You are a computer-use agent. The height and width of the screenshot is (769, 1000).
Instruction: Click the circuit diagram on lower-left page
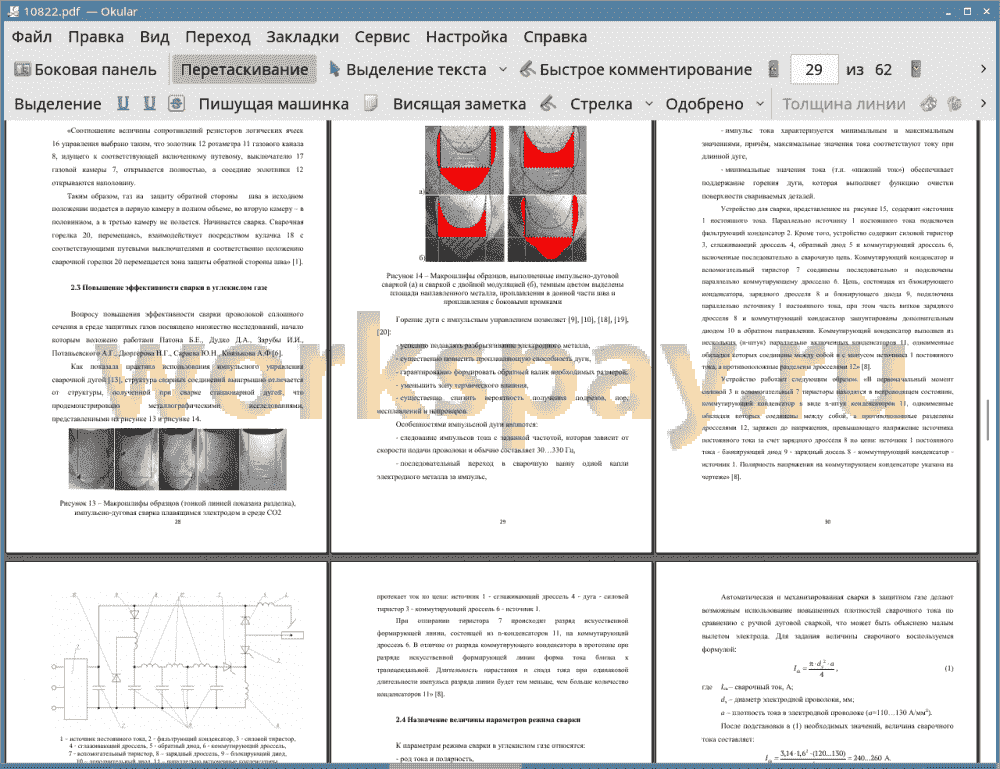(179, 661)
